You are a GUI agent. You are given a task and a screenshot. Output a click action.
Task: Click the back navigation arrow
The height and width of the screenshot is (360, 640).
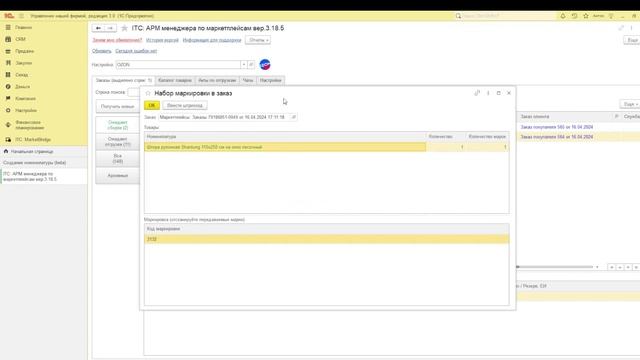[98, 28]
